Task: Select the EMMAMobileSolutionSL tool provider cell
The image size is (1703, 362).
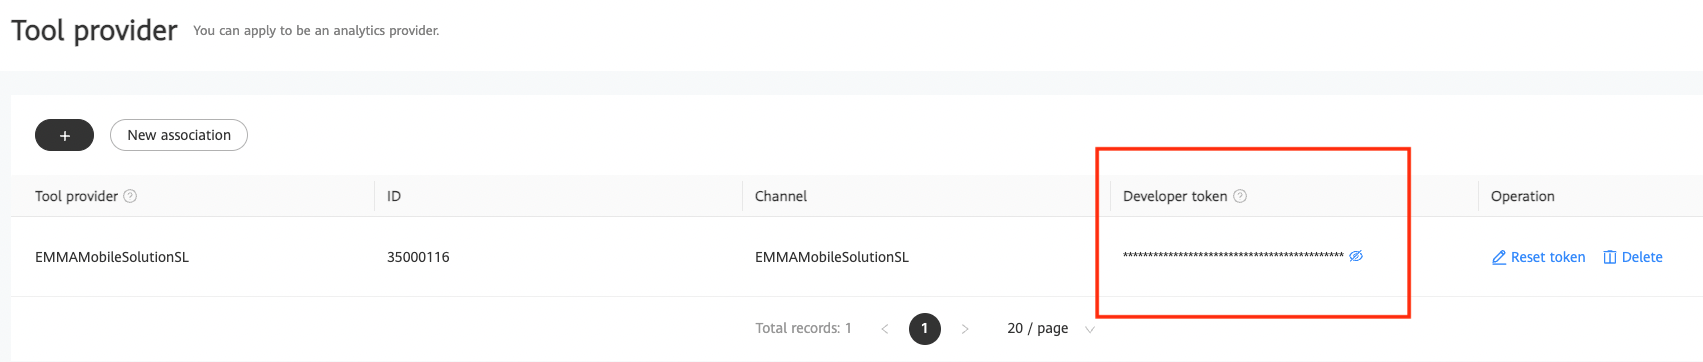Action: point(112,257)
